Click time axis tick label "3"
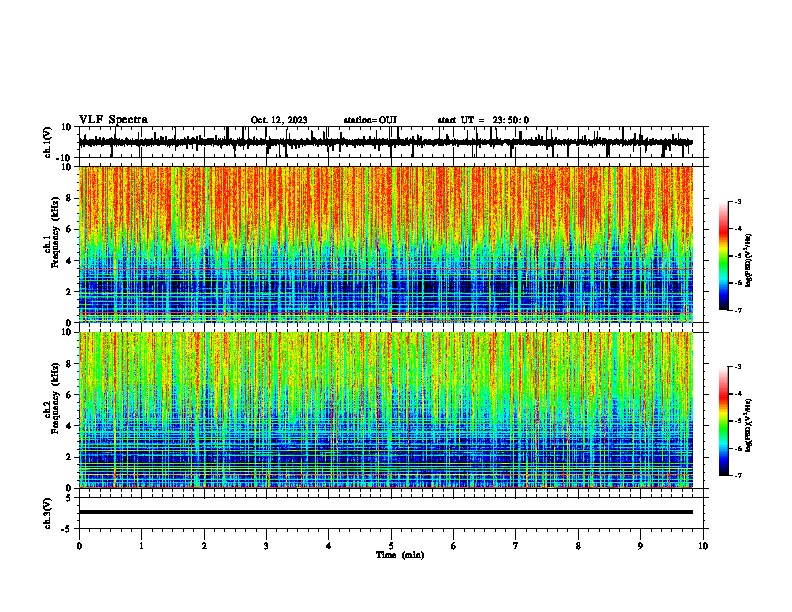 click(x=266, y=546)
